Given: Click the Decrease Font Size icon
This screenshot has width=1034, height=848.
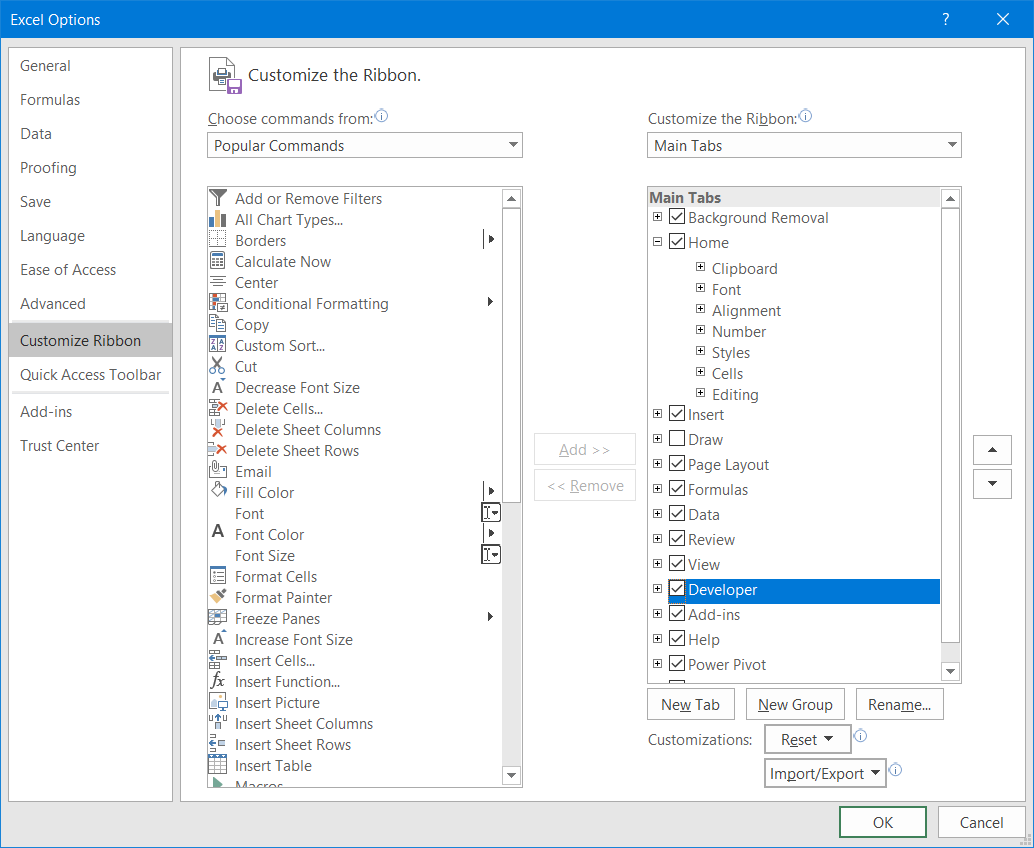Looking at the screenshot, I should [x=218, y=387].
